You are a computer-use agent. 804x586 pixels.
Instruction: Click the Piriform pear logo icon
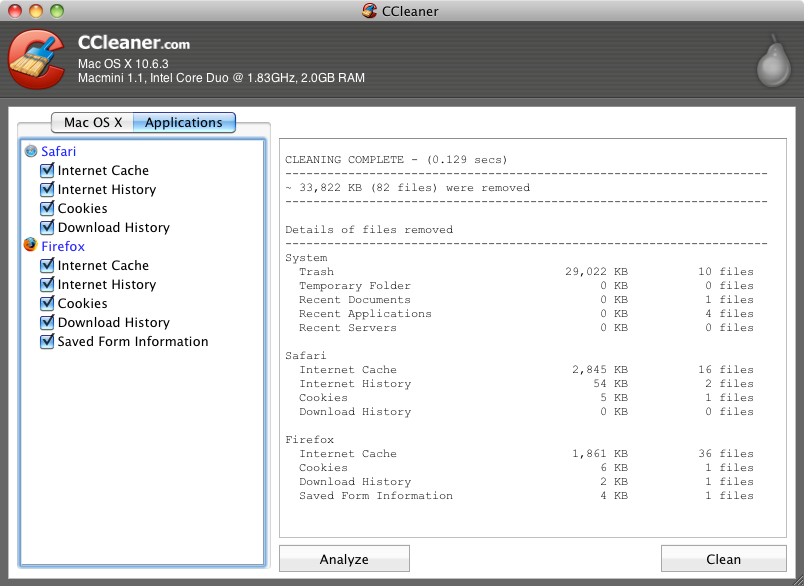770,65
